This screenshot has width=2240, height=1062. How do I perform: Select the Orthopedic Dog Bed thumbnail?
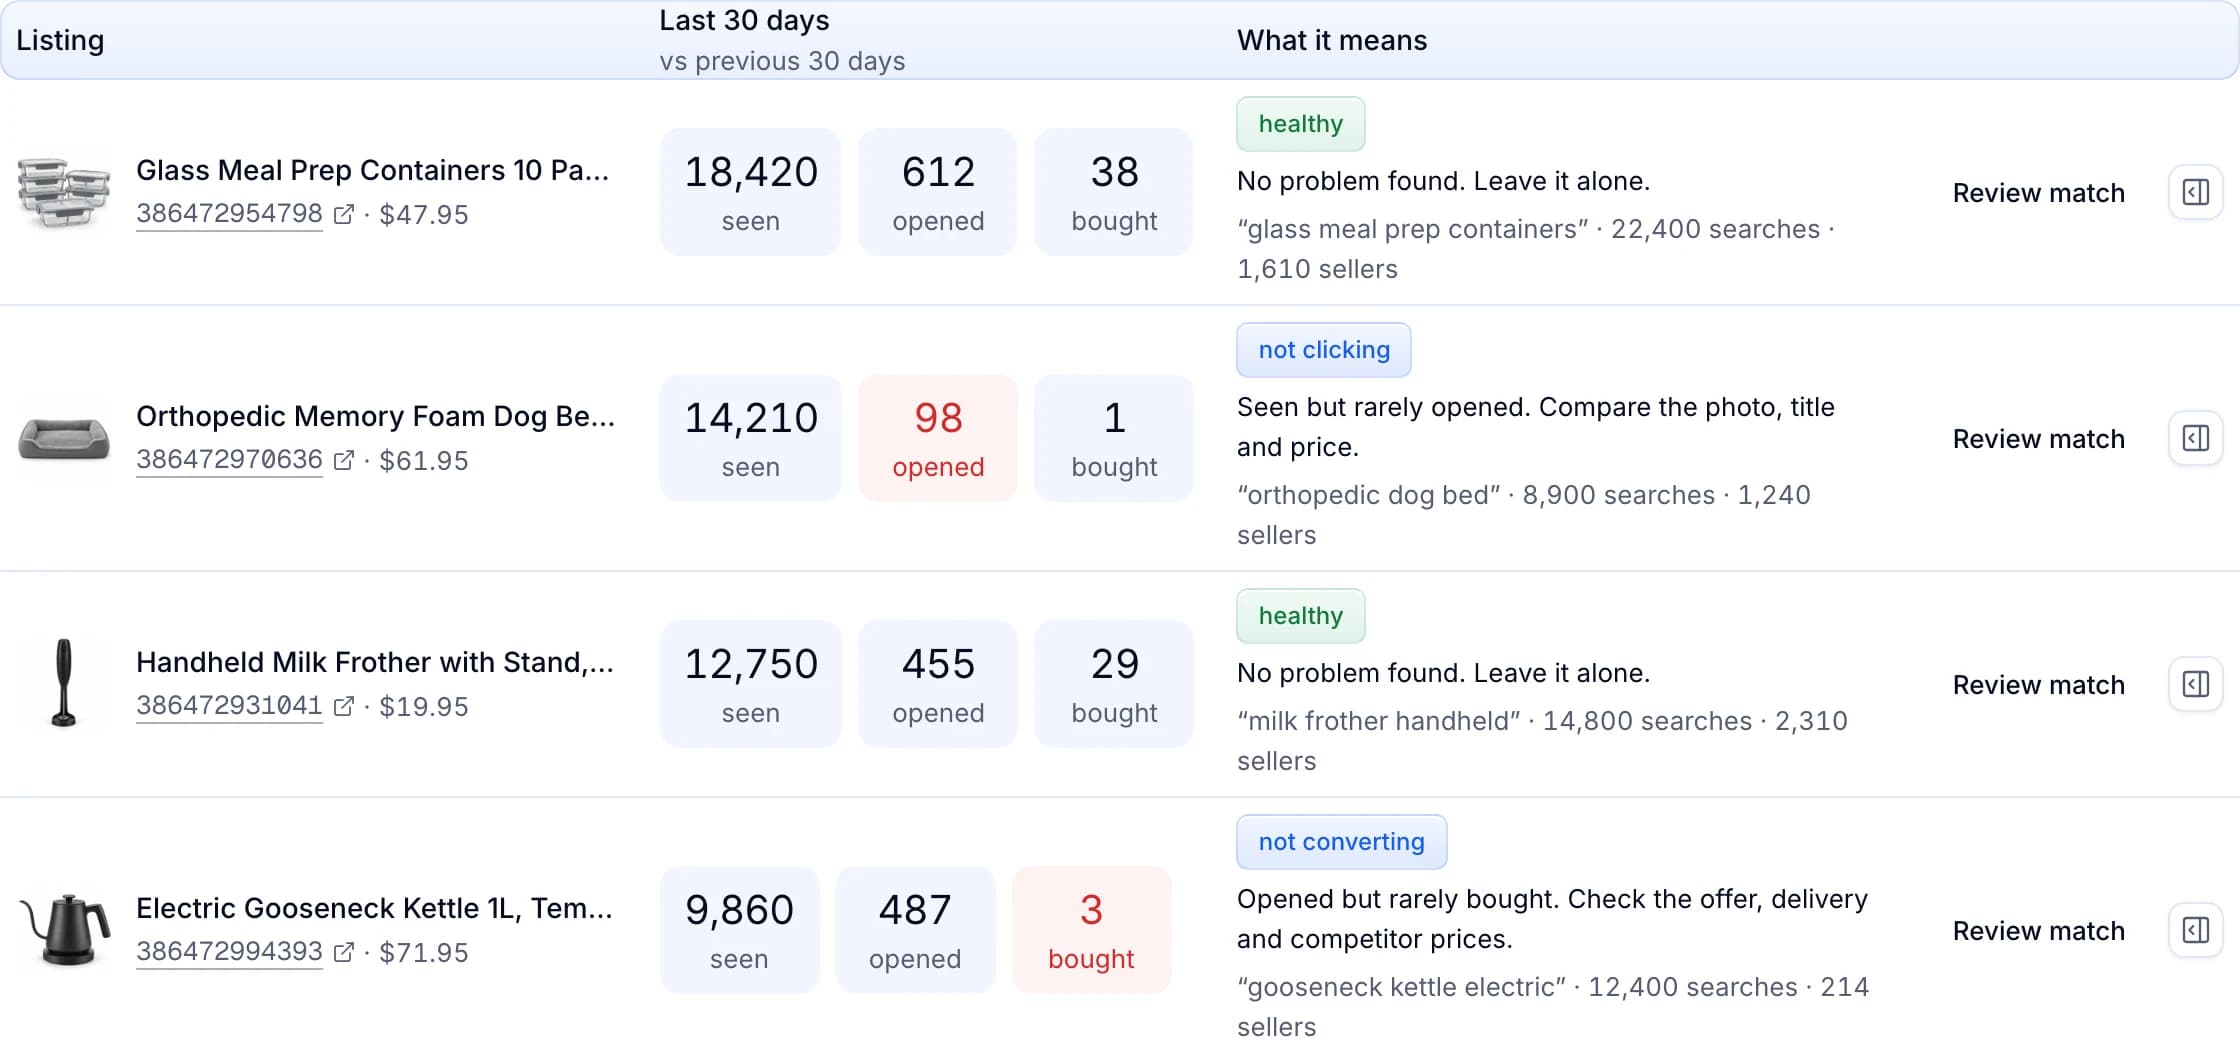click(x=64, y=438)
